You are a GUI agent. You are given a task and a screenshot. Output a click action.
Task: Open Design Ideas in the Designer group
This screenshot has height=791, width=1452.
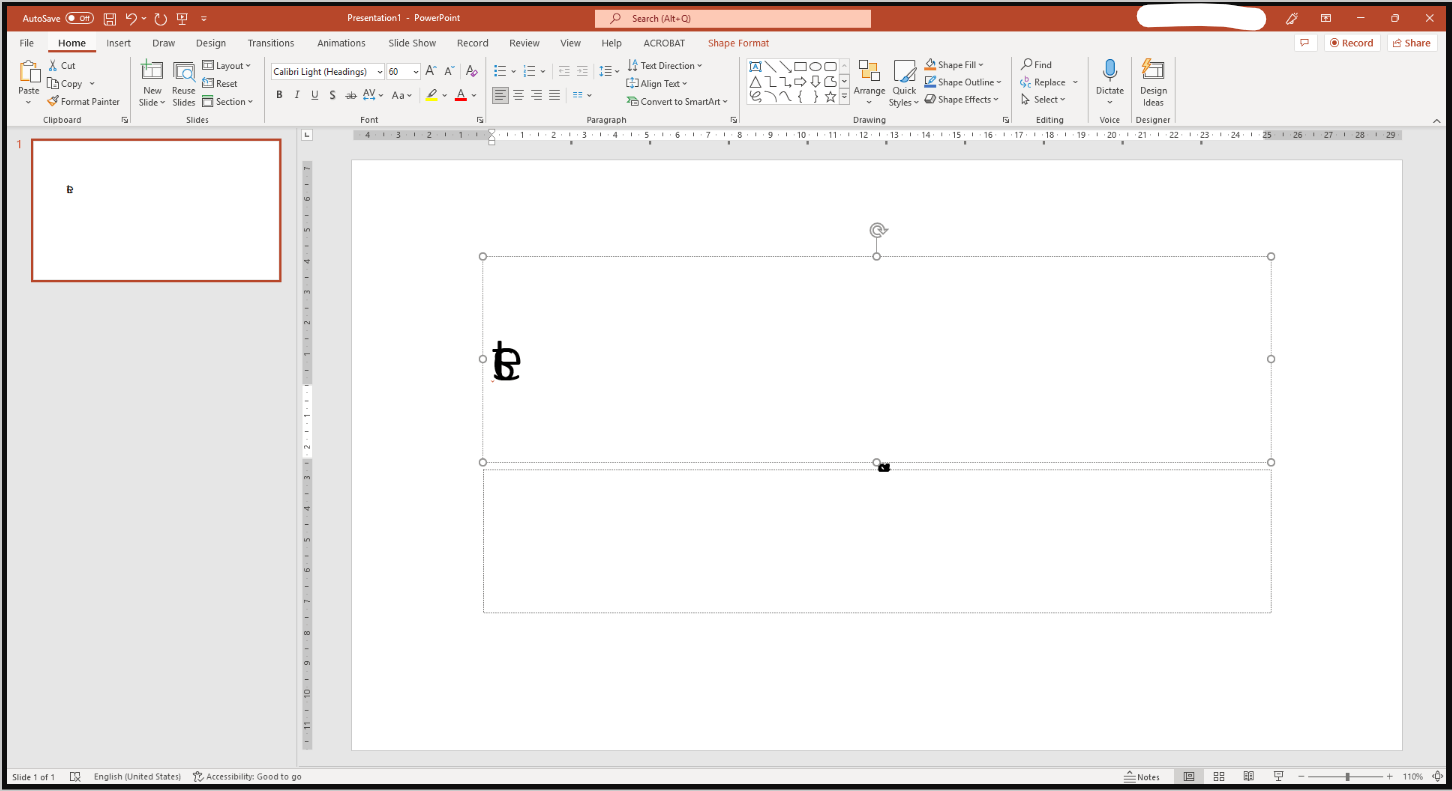(1153, 83)
